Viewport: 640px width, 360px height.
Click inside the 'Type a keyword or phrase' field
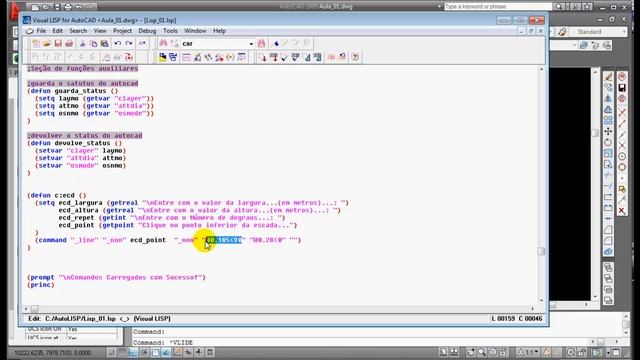[497, 7]
